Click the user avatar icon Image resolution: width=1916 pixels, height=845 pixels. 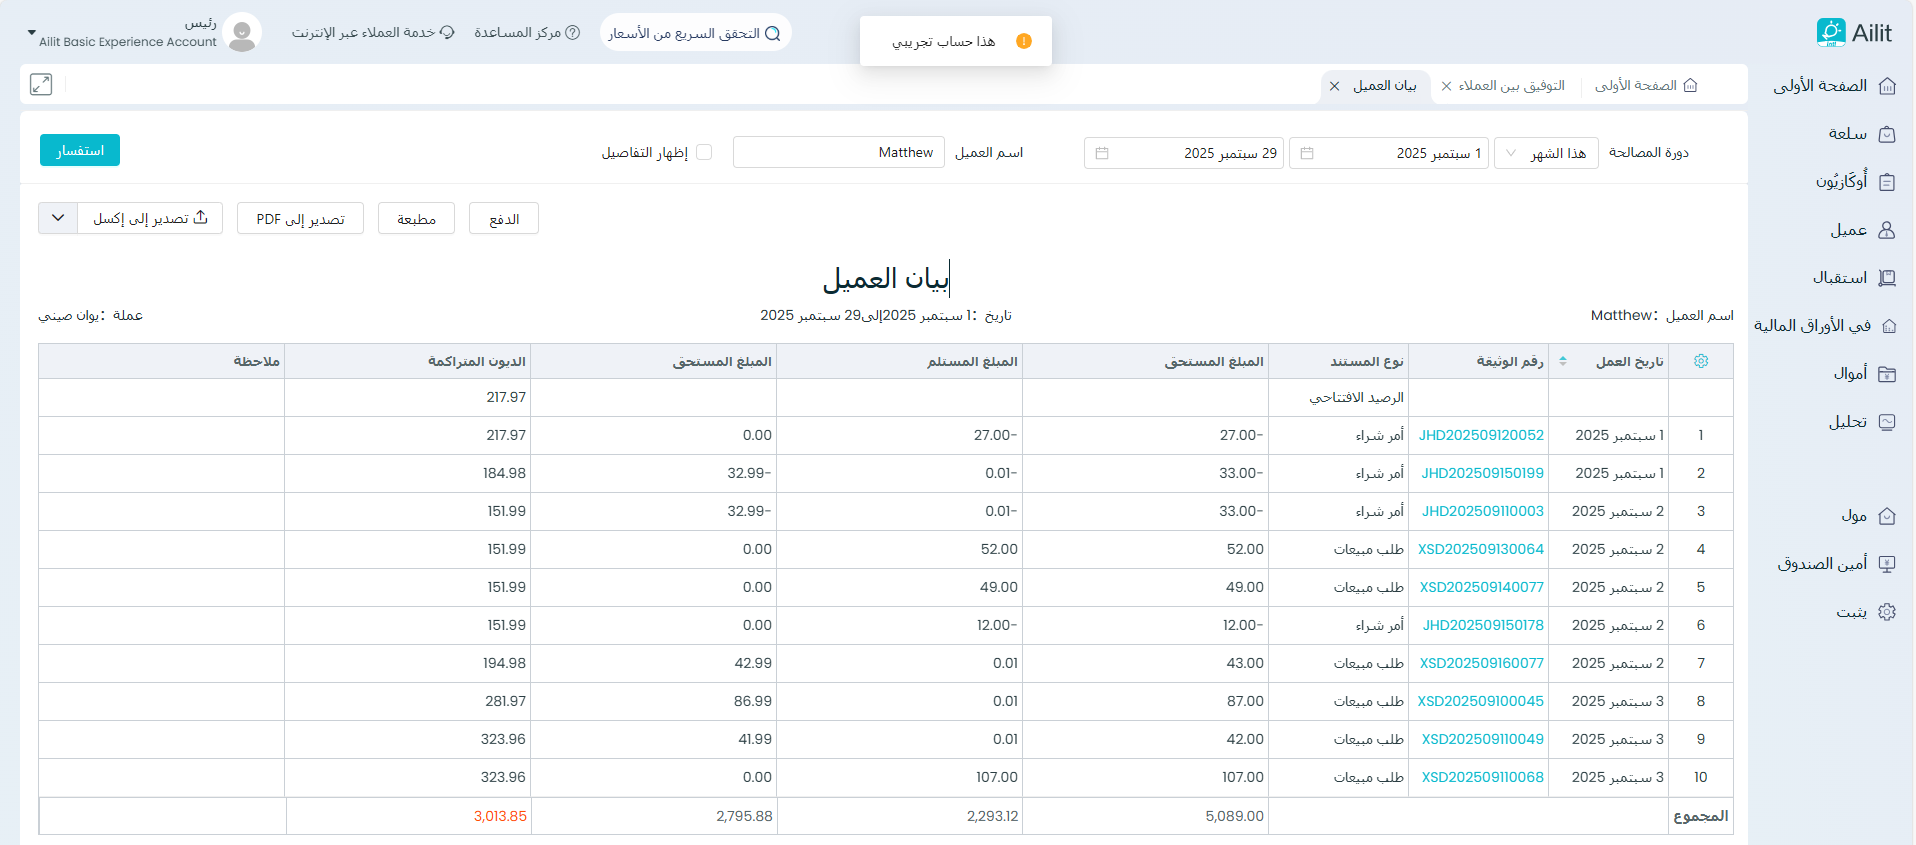(242, 33)
